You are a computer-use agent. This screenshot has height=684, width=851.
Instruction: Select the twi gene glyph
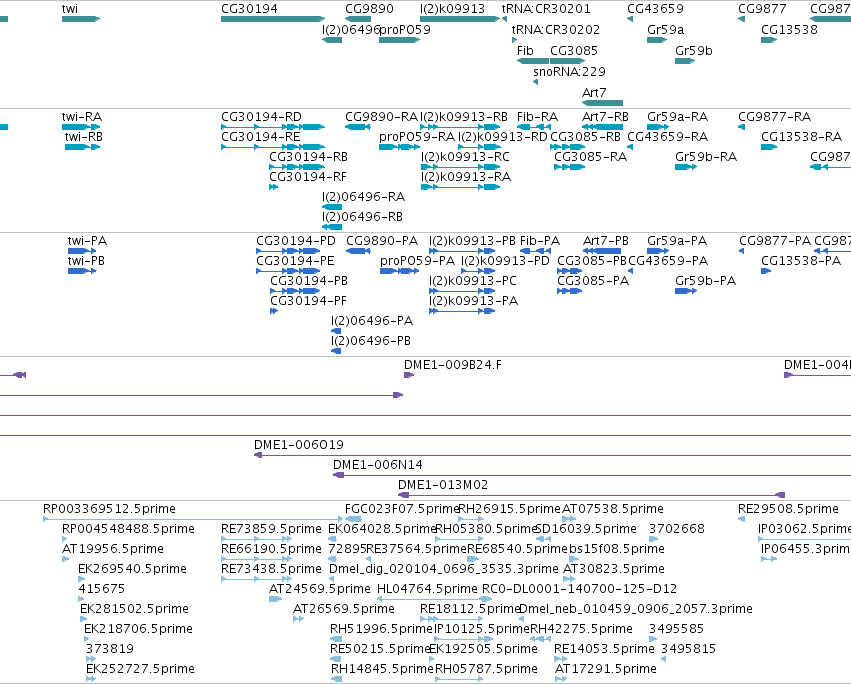81,19
